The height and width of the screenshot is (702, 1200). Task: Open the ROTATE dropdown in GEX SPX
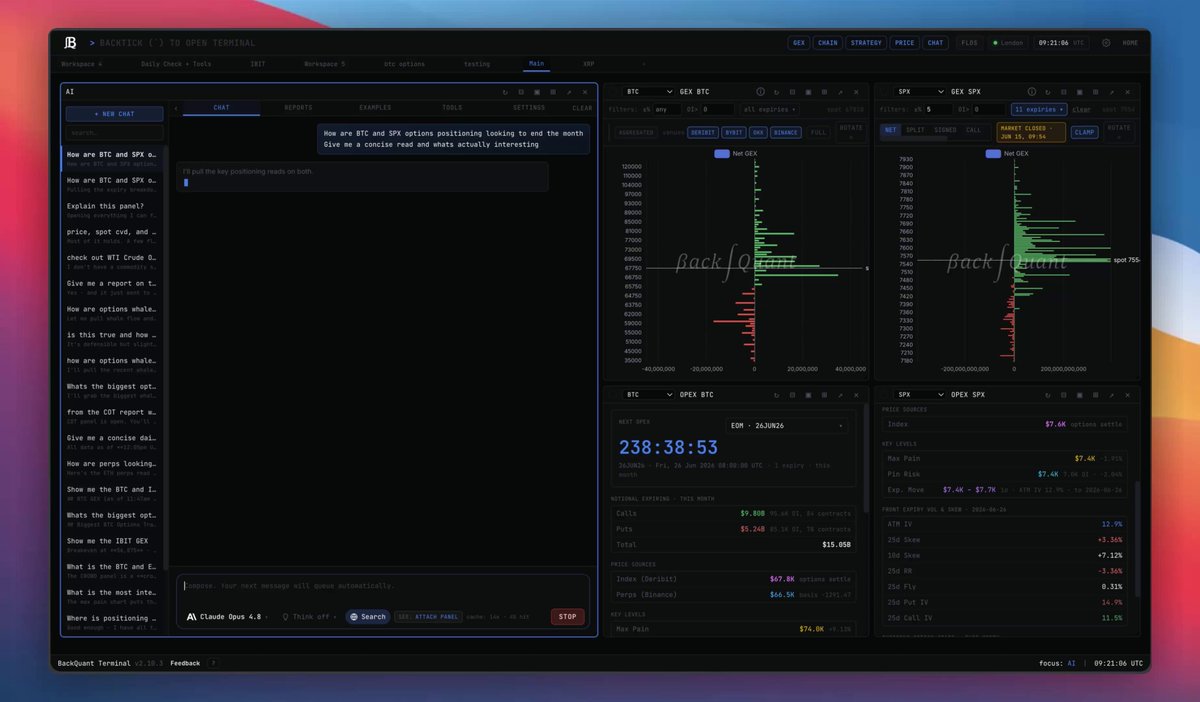coord(1119,131)
